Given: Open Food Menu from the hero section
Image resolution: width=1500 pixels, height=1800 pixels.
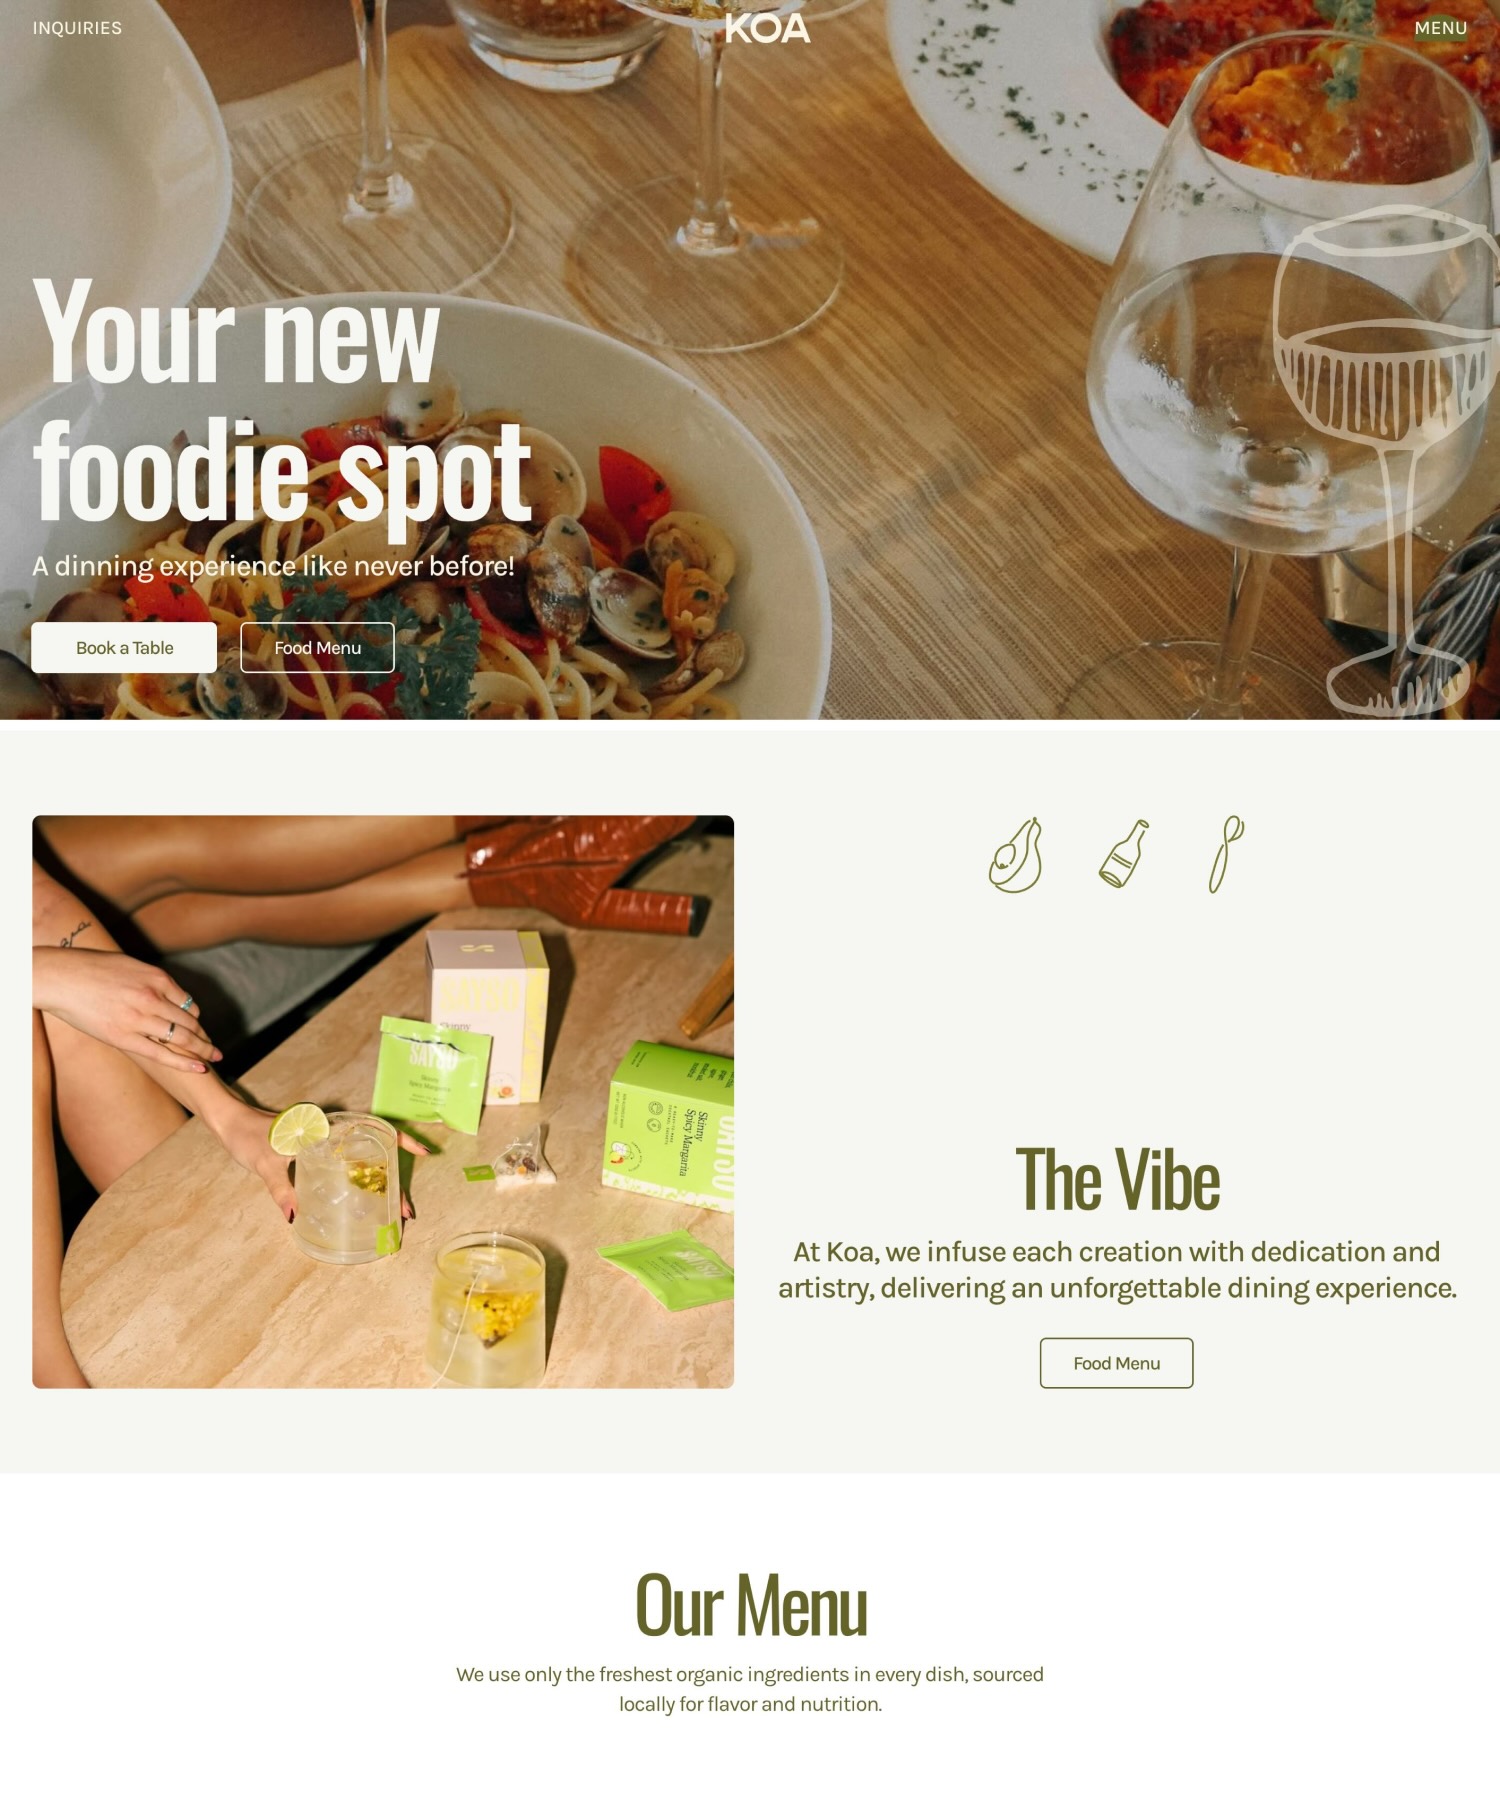Looking at the screenshot, I should tap(317, 647).
